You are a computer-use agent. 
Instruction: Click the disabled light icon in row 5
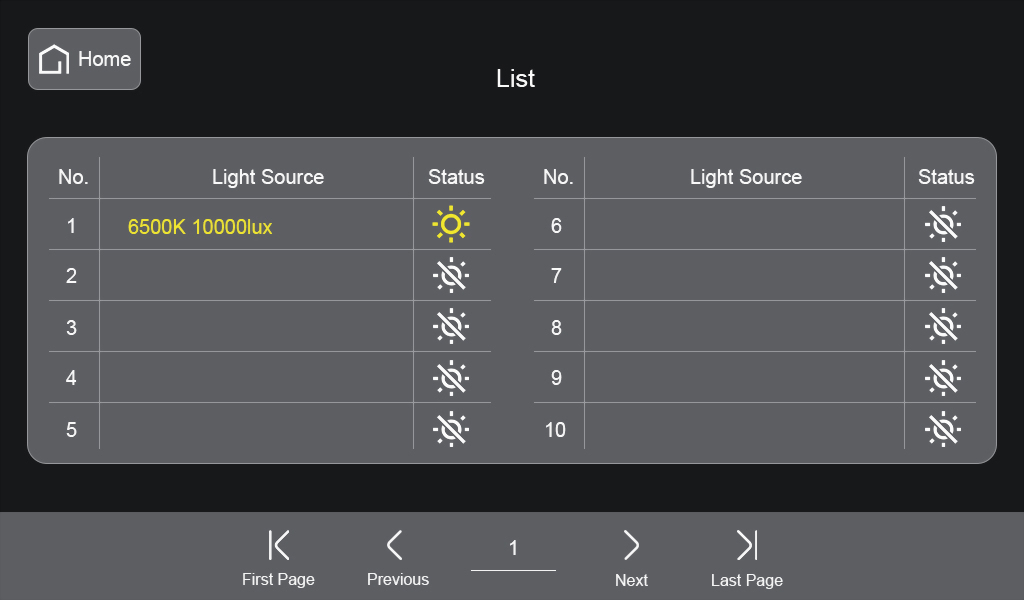click(x=451, y=429)
